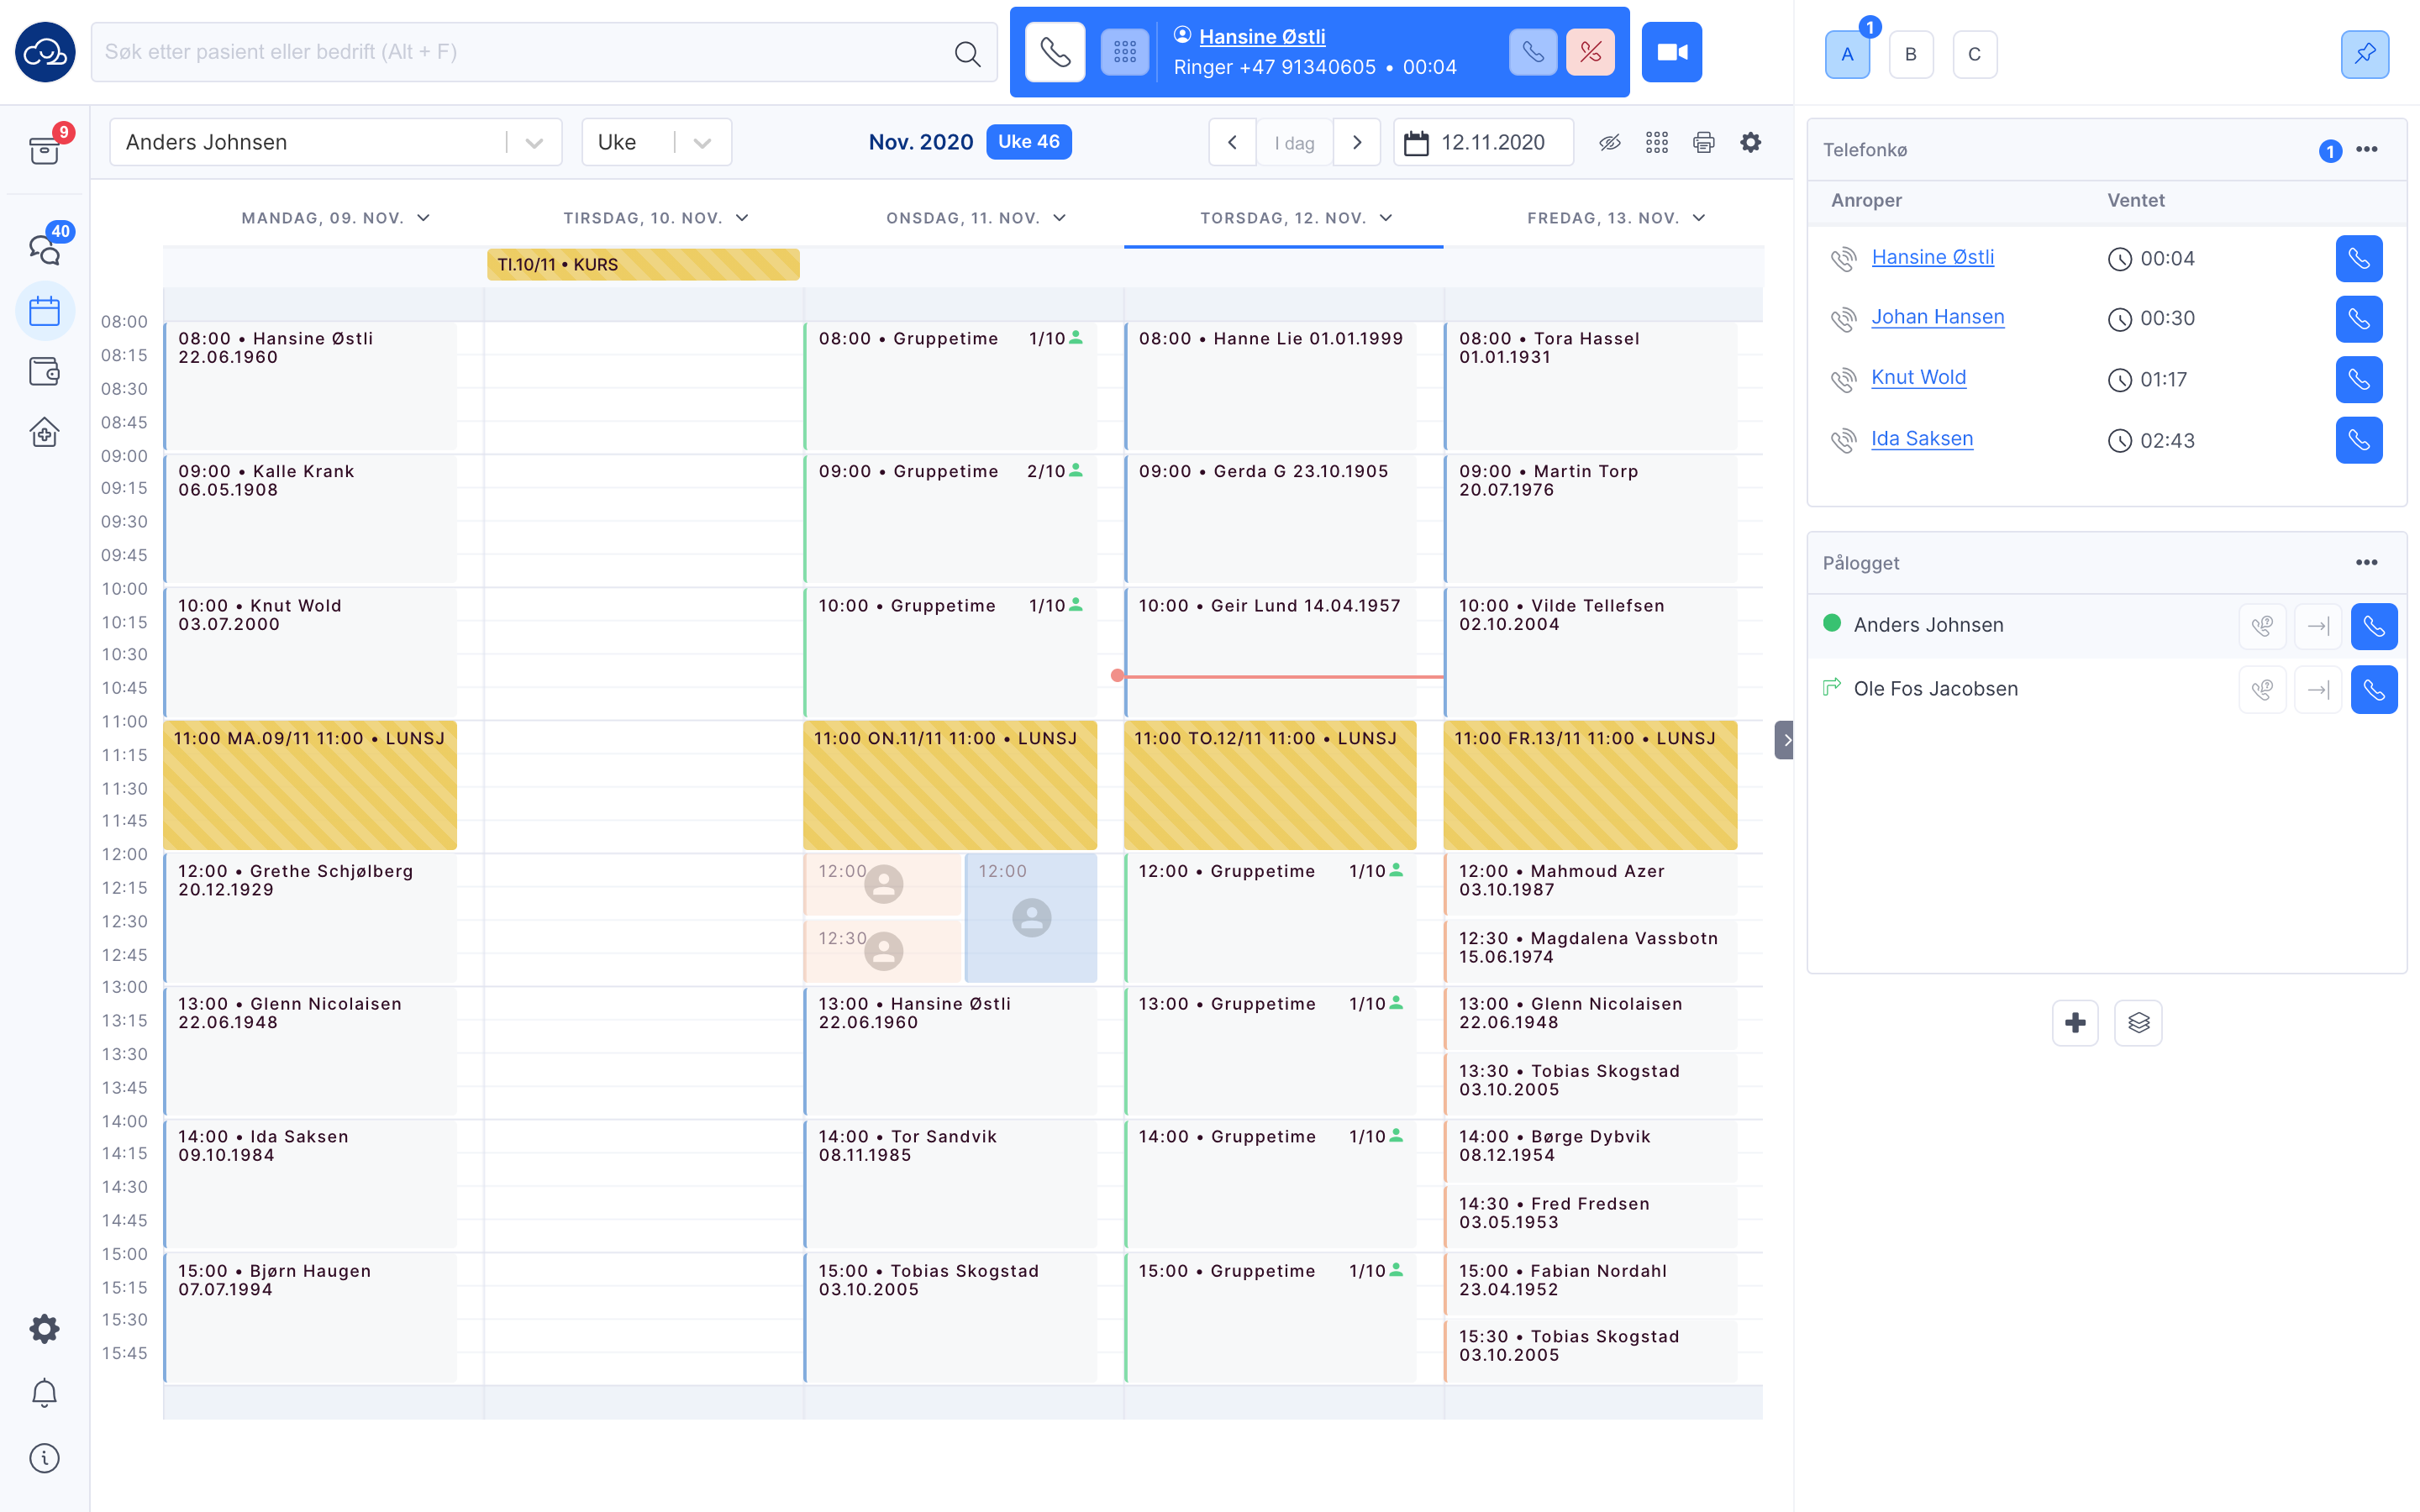
Task: Open the Uke view dropdown
Action: [656, 142]
